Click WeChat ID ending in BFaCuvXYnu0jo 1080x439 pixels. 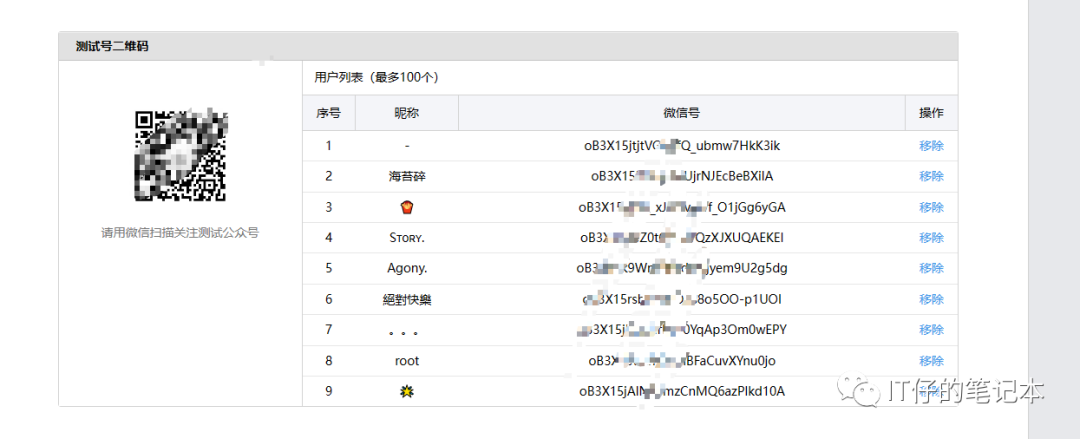click(682, 360)
